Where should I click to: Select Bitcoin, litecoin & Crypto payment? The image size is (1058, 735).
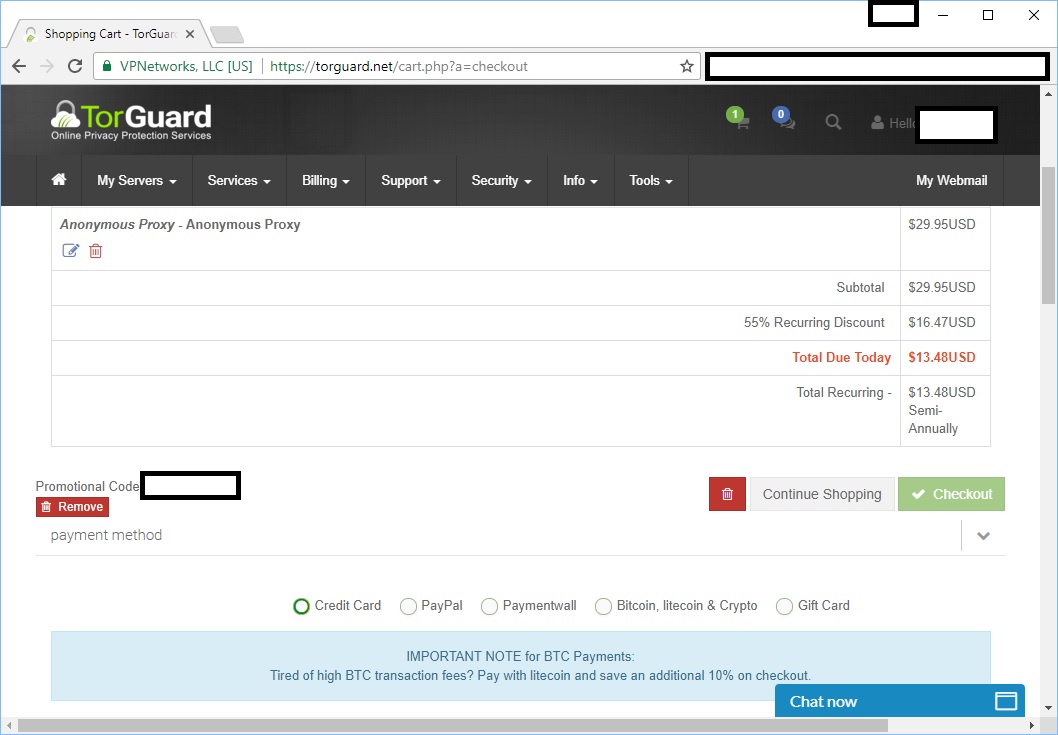(x=603, y=606)
